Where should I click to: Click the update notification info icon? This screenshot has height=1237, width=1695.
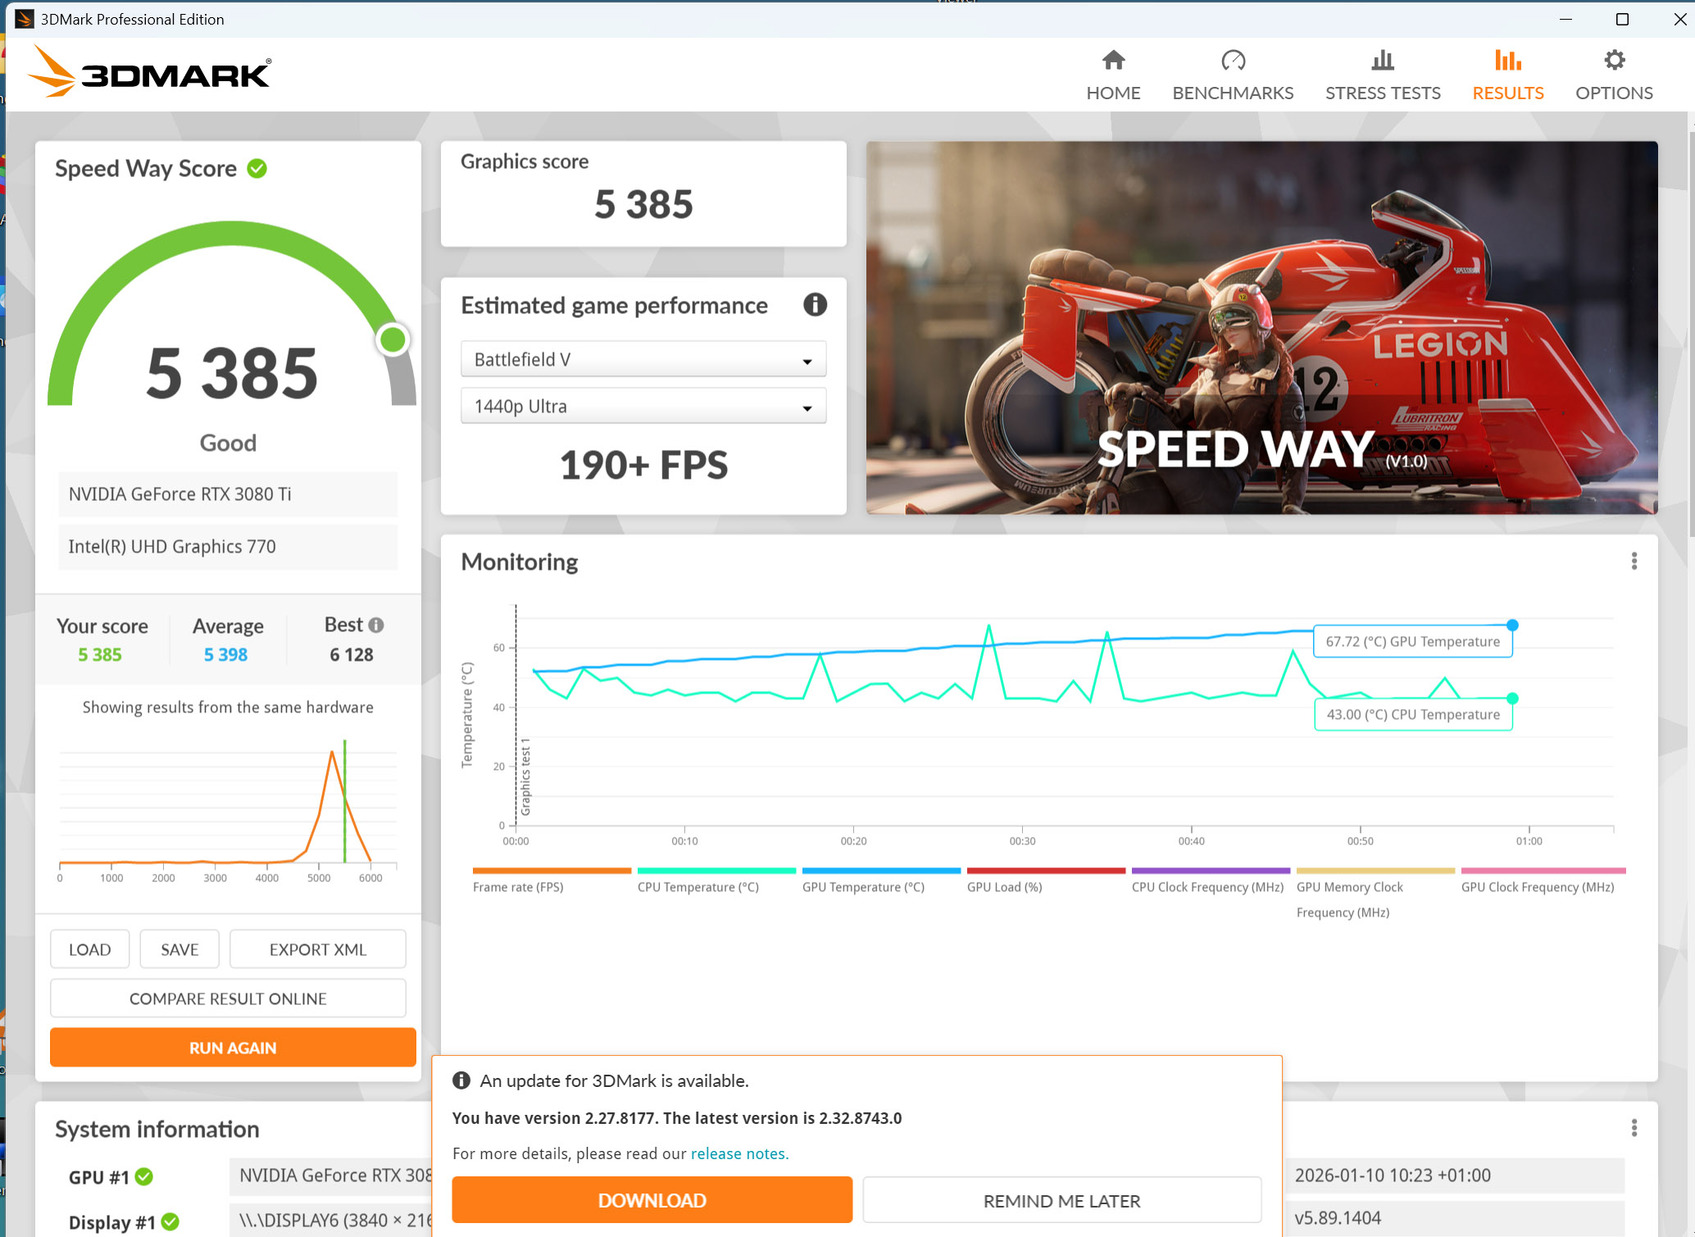point(461,1081)
